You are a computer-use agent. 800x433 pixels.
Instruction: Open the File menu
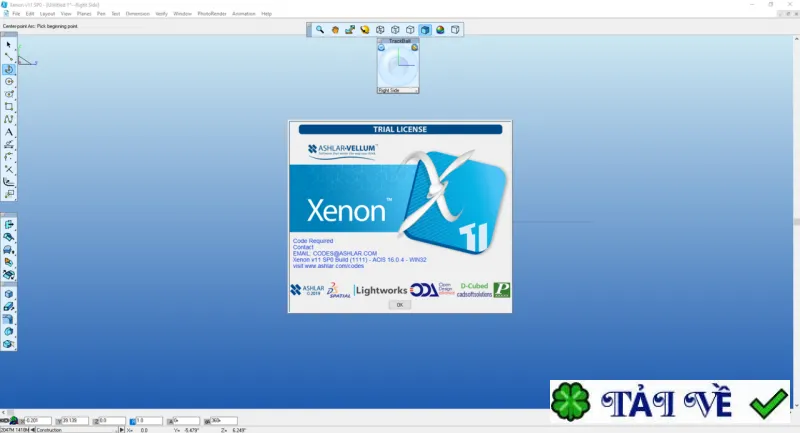coord(16,14)
